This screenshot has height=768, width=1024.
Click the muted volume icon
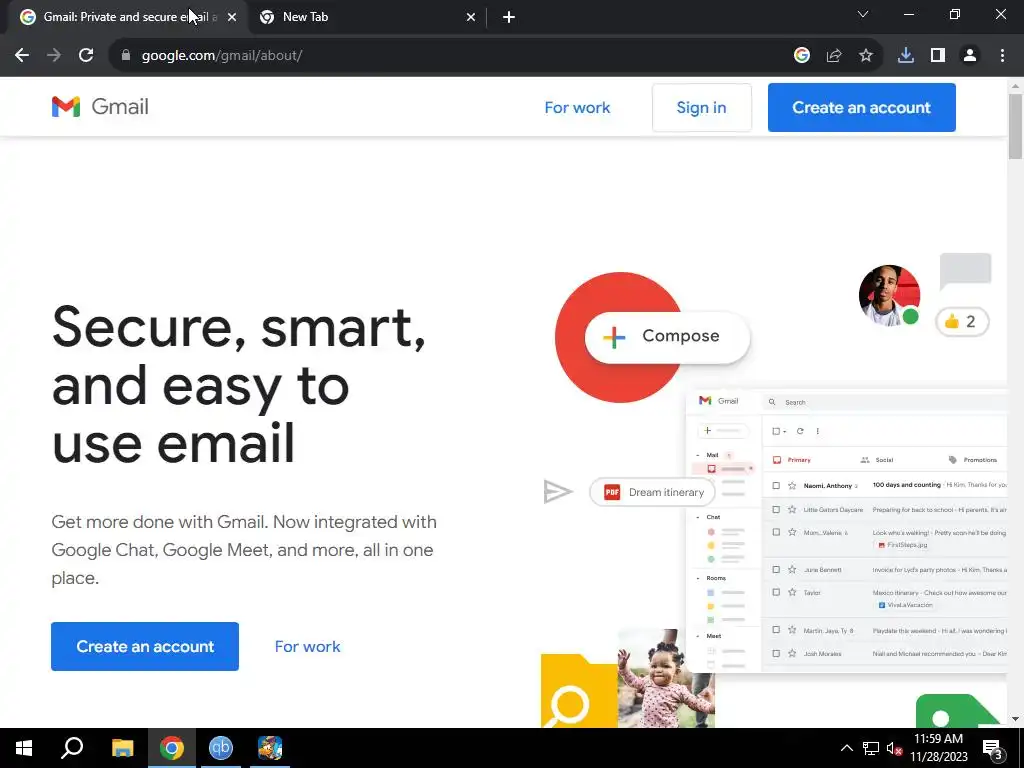click(x=894, y=749)
